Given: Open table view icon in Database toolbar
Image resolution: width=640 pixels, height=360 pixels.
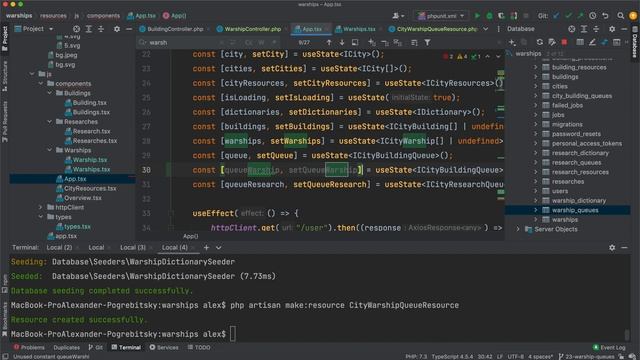Looking at the screenshot, I should point(580,42).
